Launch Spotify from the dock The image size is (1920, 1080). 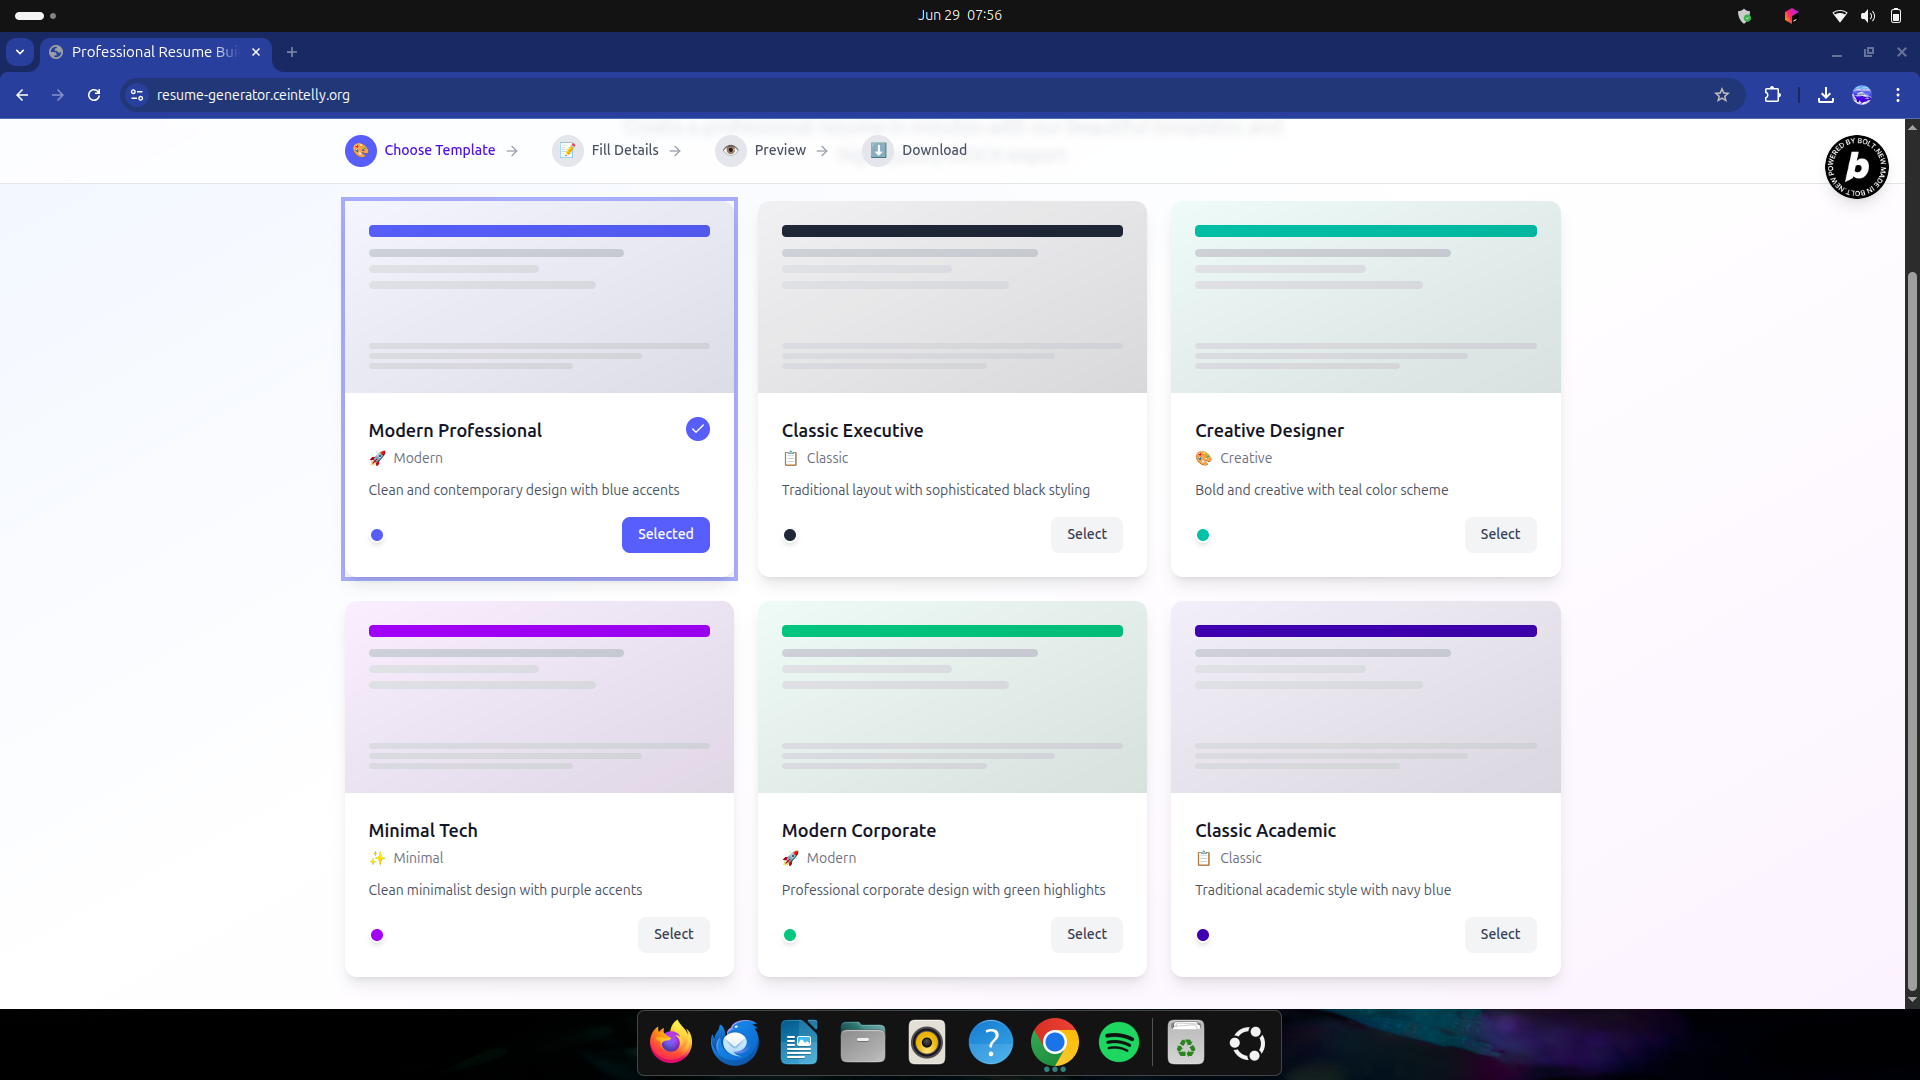[x=1118, y=1043]
